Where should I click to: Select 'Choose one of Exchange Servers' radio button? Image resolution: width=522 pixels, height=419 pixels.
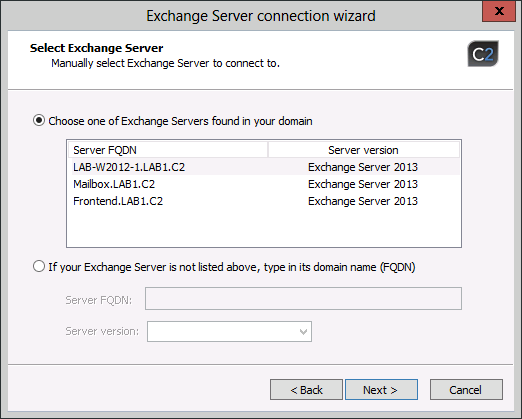(39, 120)
